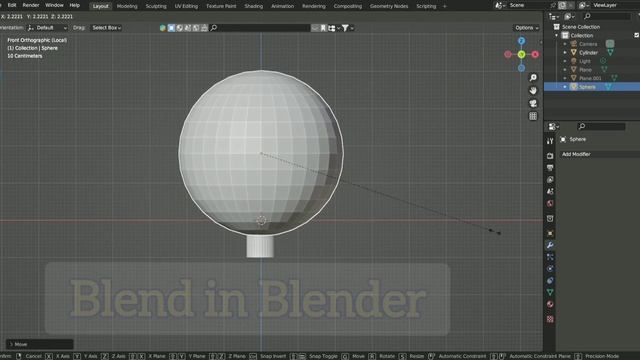640x360 pixels.
Task: Open the Object Constraints properties tab
Action: tap(550, 280)
